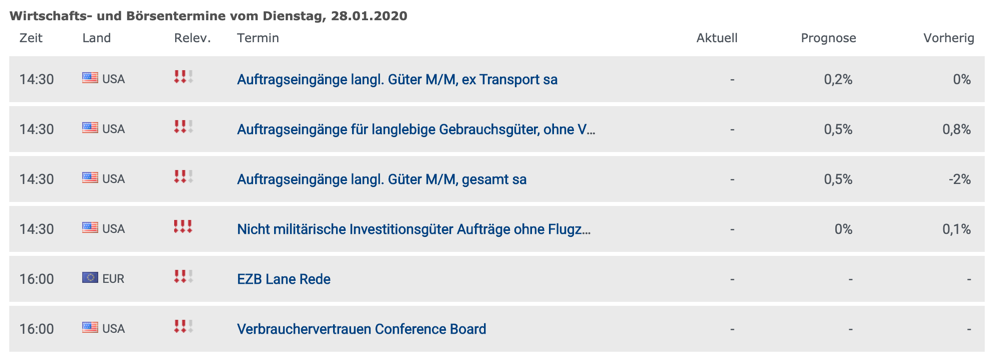The height and width of the screenshot is (361, 993).
Task: Click the relevance icon for Verbrauchervertrauen Conference Board
Action: pyautogui.click(x=183, y=327)
